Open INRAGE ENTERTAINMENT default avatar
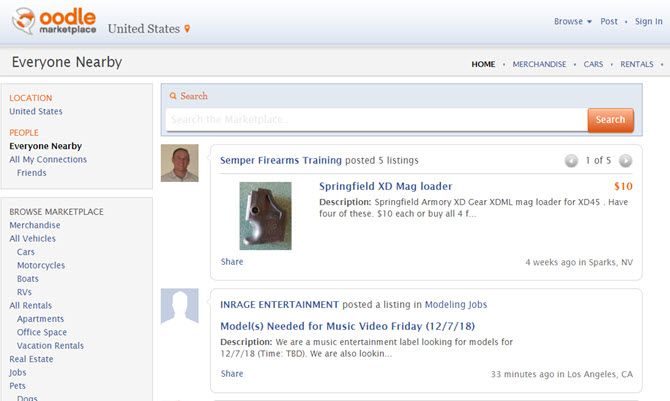Viewport: 670px width, 401px height. [x=180, y=307]
